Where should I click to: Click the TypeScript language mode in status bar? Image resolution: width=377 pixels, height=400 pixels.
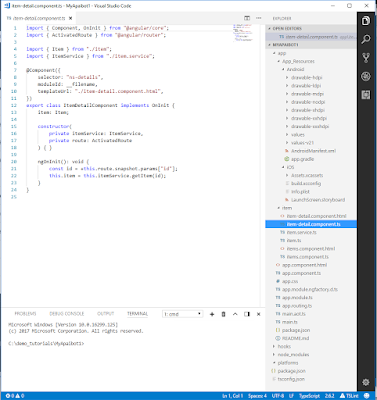(x=309, y=396)
